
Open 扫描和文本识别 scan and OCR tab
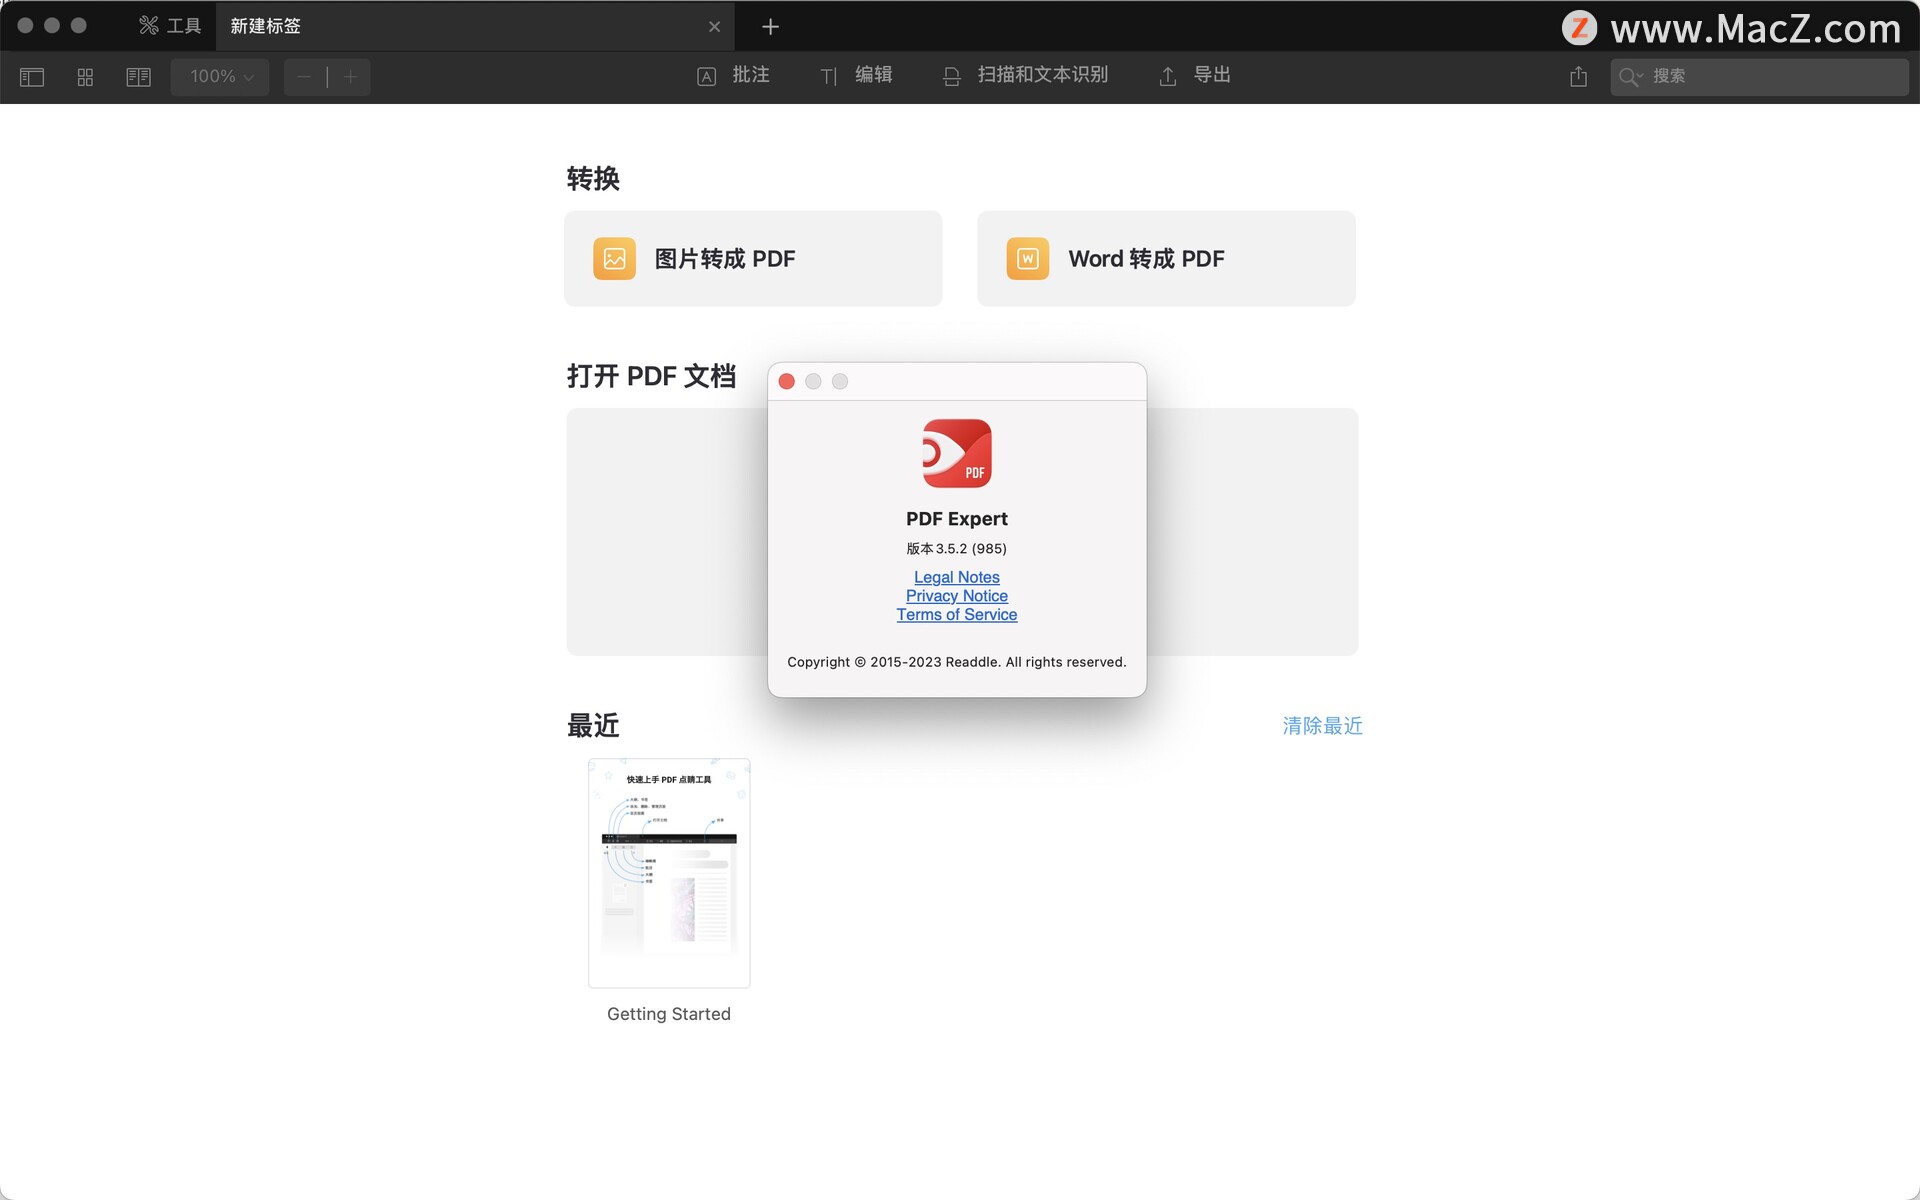1025,76
